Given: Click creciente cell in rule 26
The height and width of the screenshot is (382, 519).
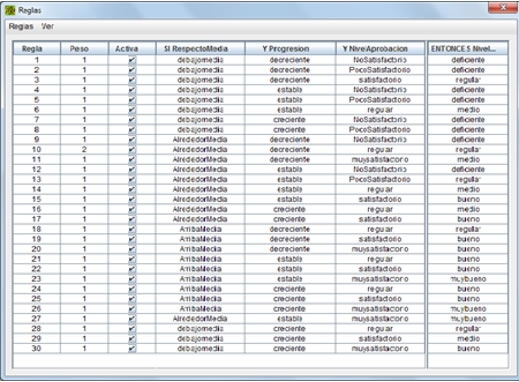Looking at the screenshot, I should click(x=290, y=309).
